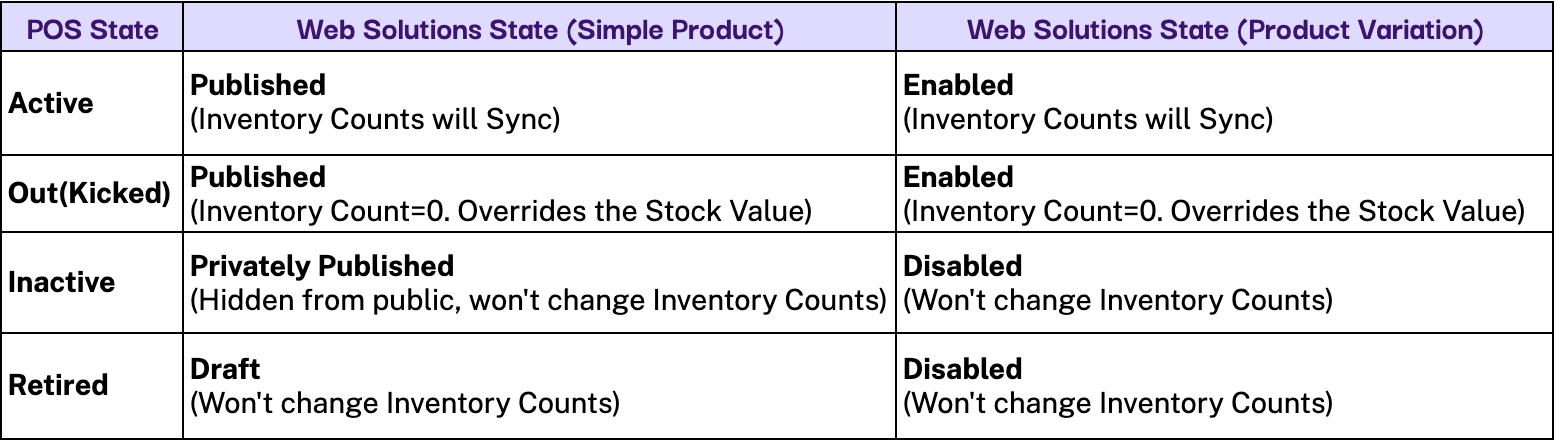The height and width of the screenshot is (444, 1554).
Task: Select the Web Solutions State (Simple Product) header
Action: (x=540, y=29)
